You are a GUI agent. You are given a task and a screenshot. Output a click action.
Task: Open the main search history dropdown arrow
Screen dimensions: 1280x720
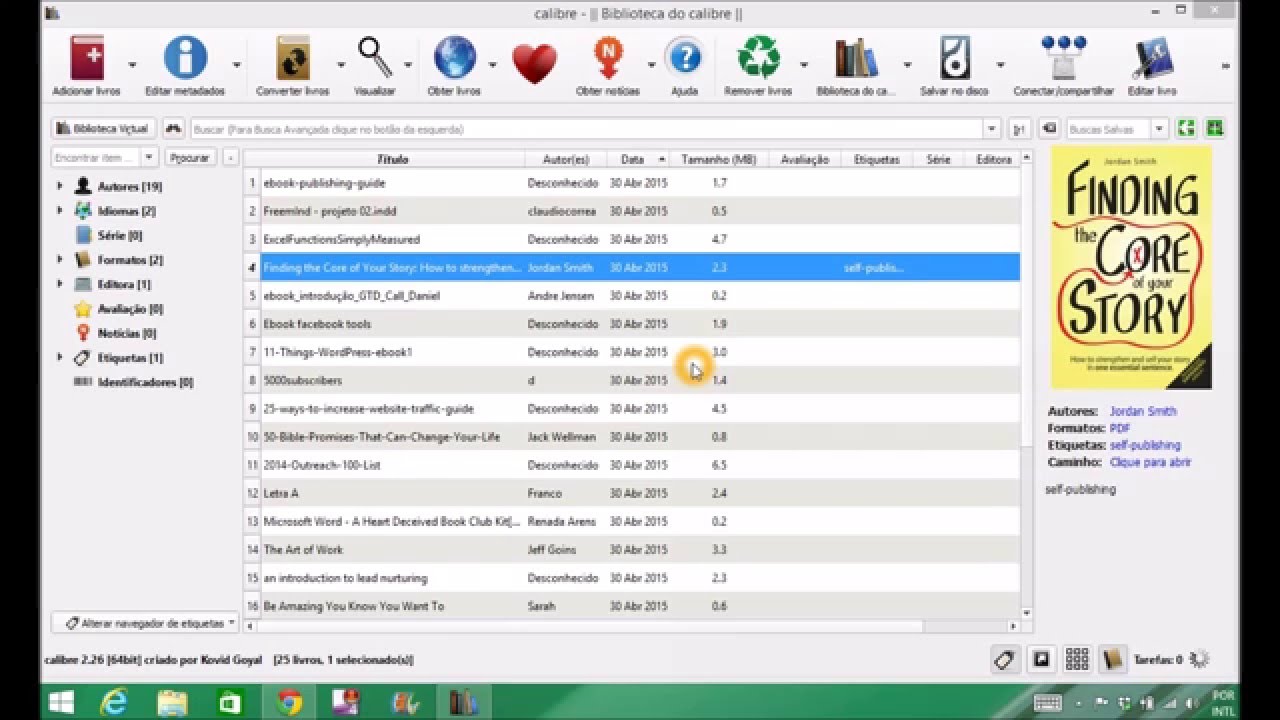tap(992, 129)
